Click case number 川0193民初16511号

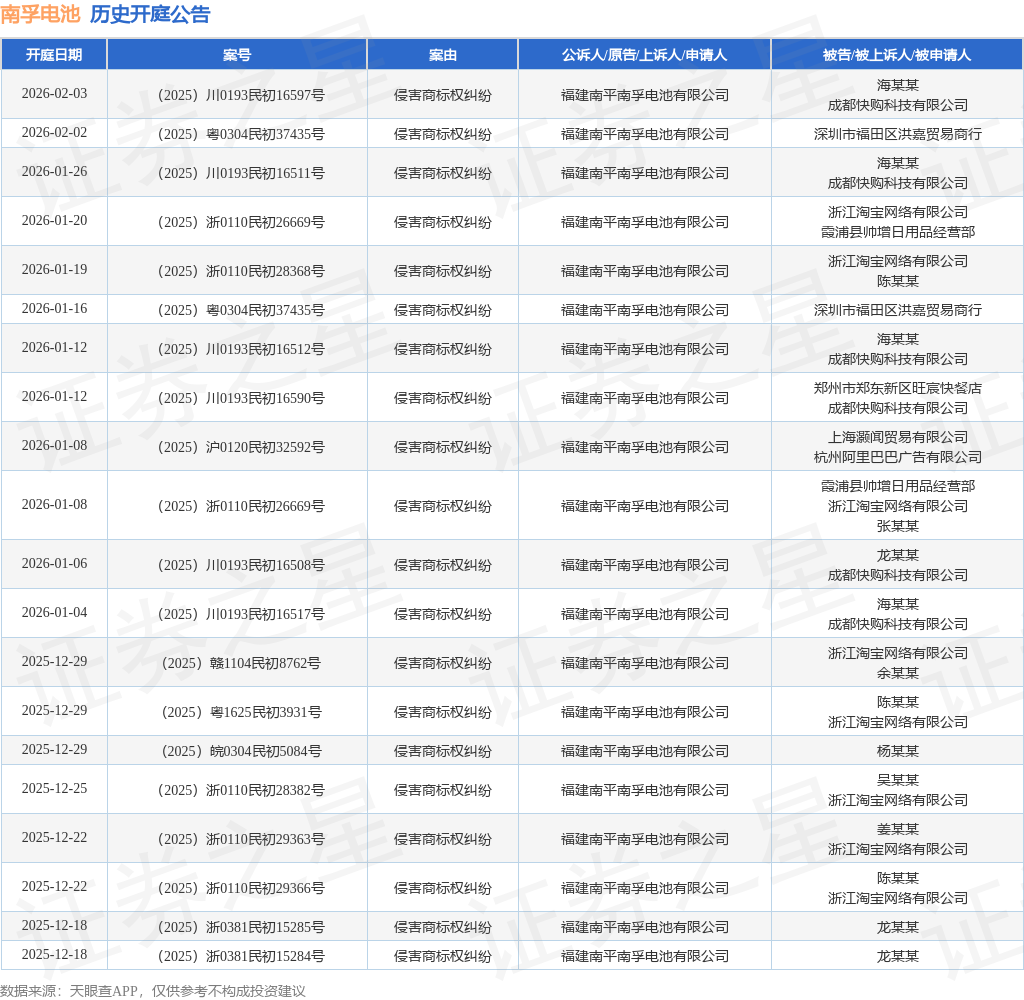pos(242,174)
